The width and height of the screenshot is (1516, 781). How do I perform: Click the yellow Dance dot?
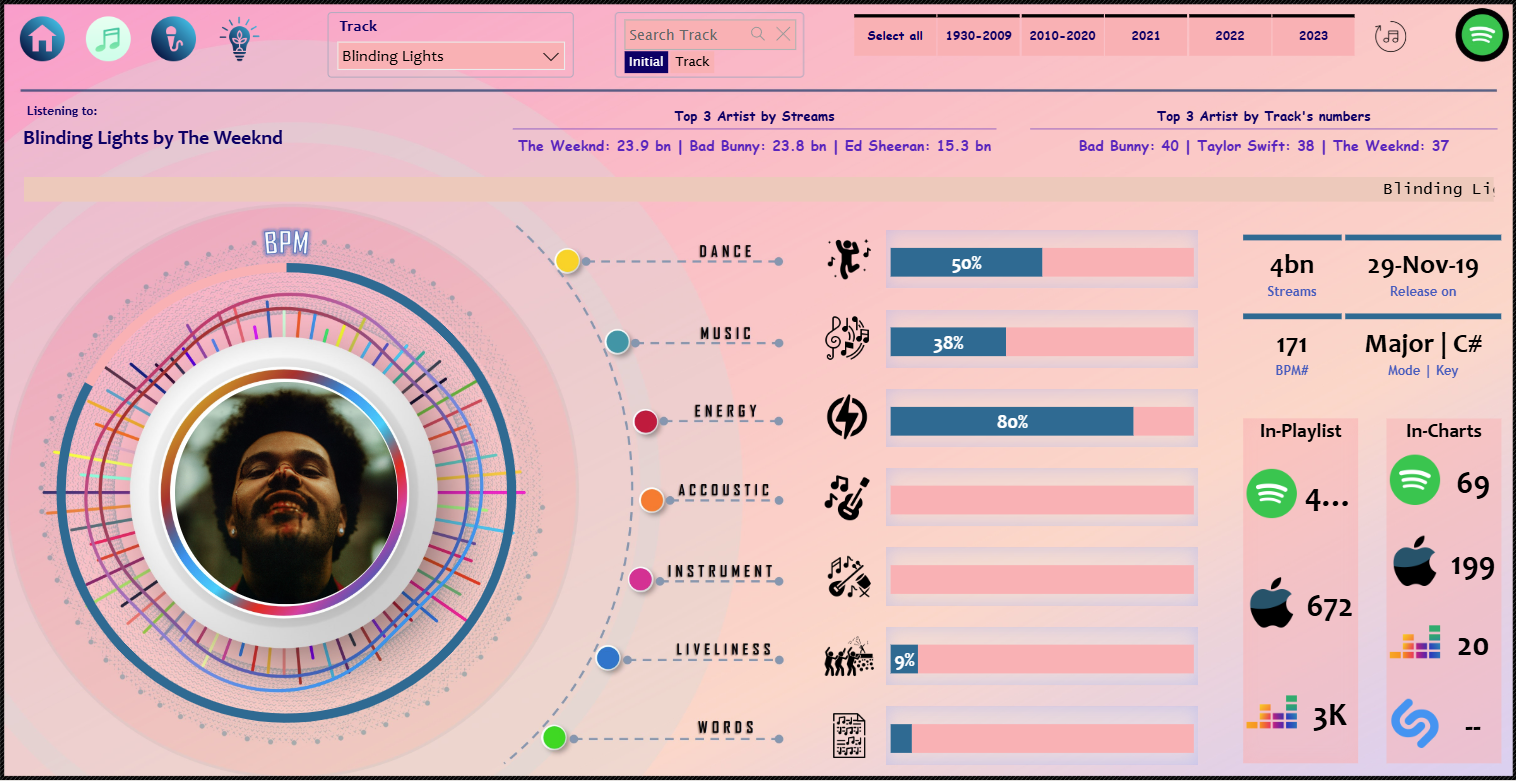pos(567,261)
